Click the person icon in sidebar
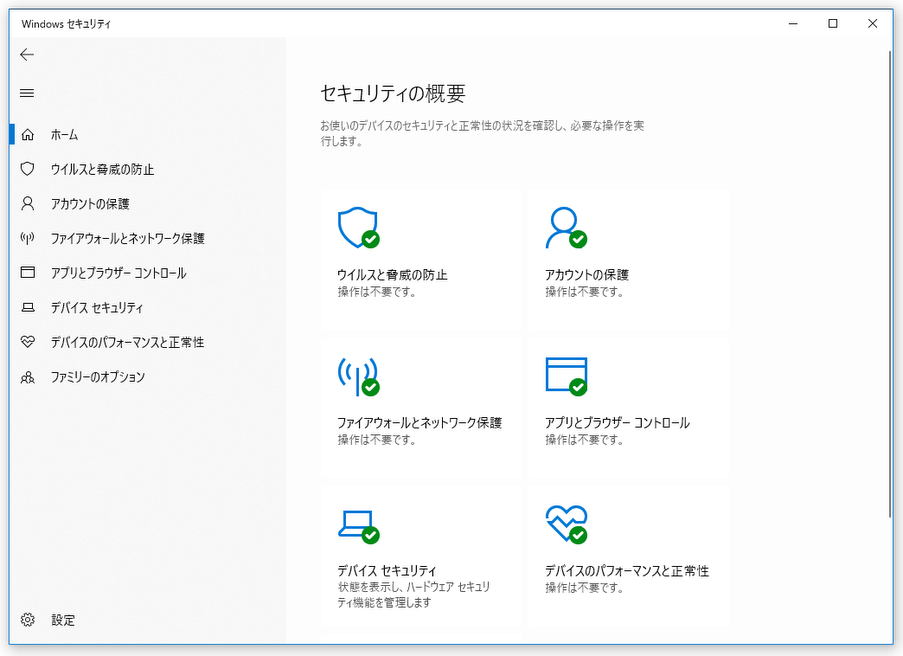The width and height of the screenshot is (903, 656). [x=28, y=203]
